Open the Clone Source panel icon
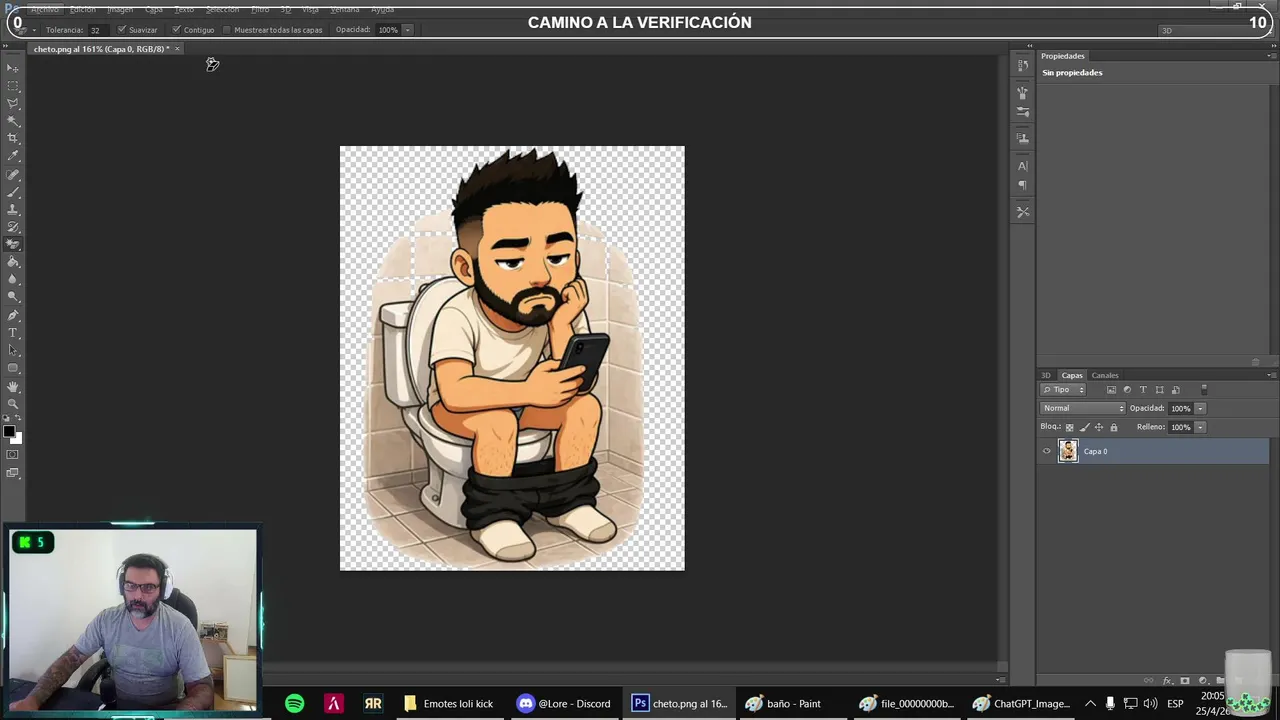This screenshot has height=720, width=1280. pyautogui.click(x=1022, y=137)
